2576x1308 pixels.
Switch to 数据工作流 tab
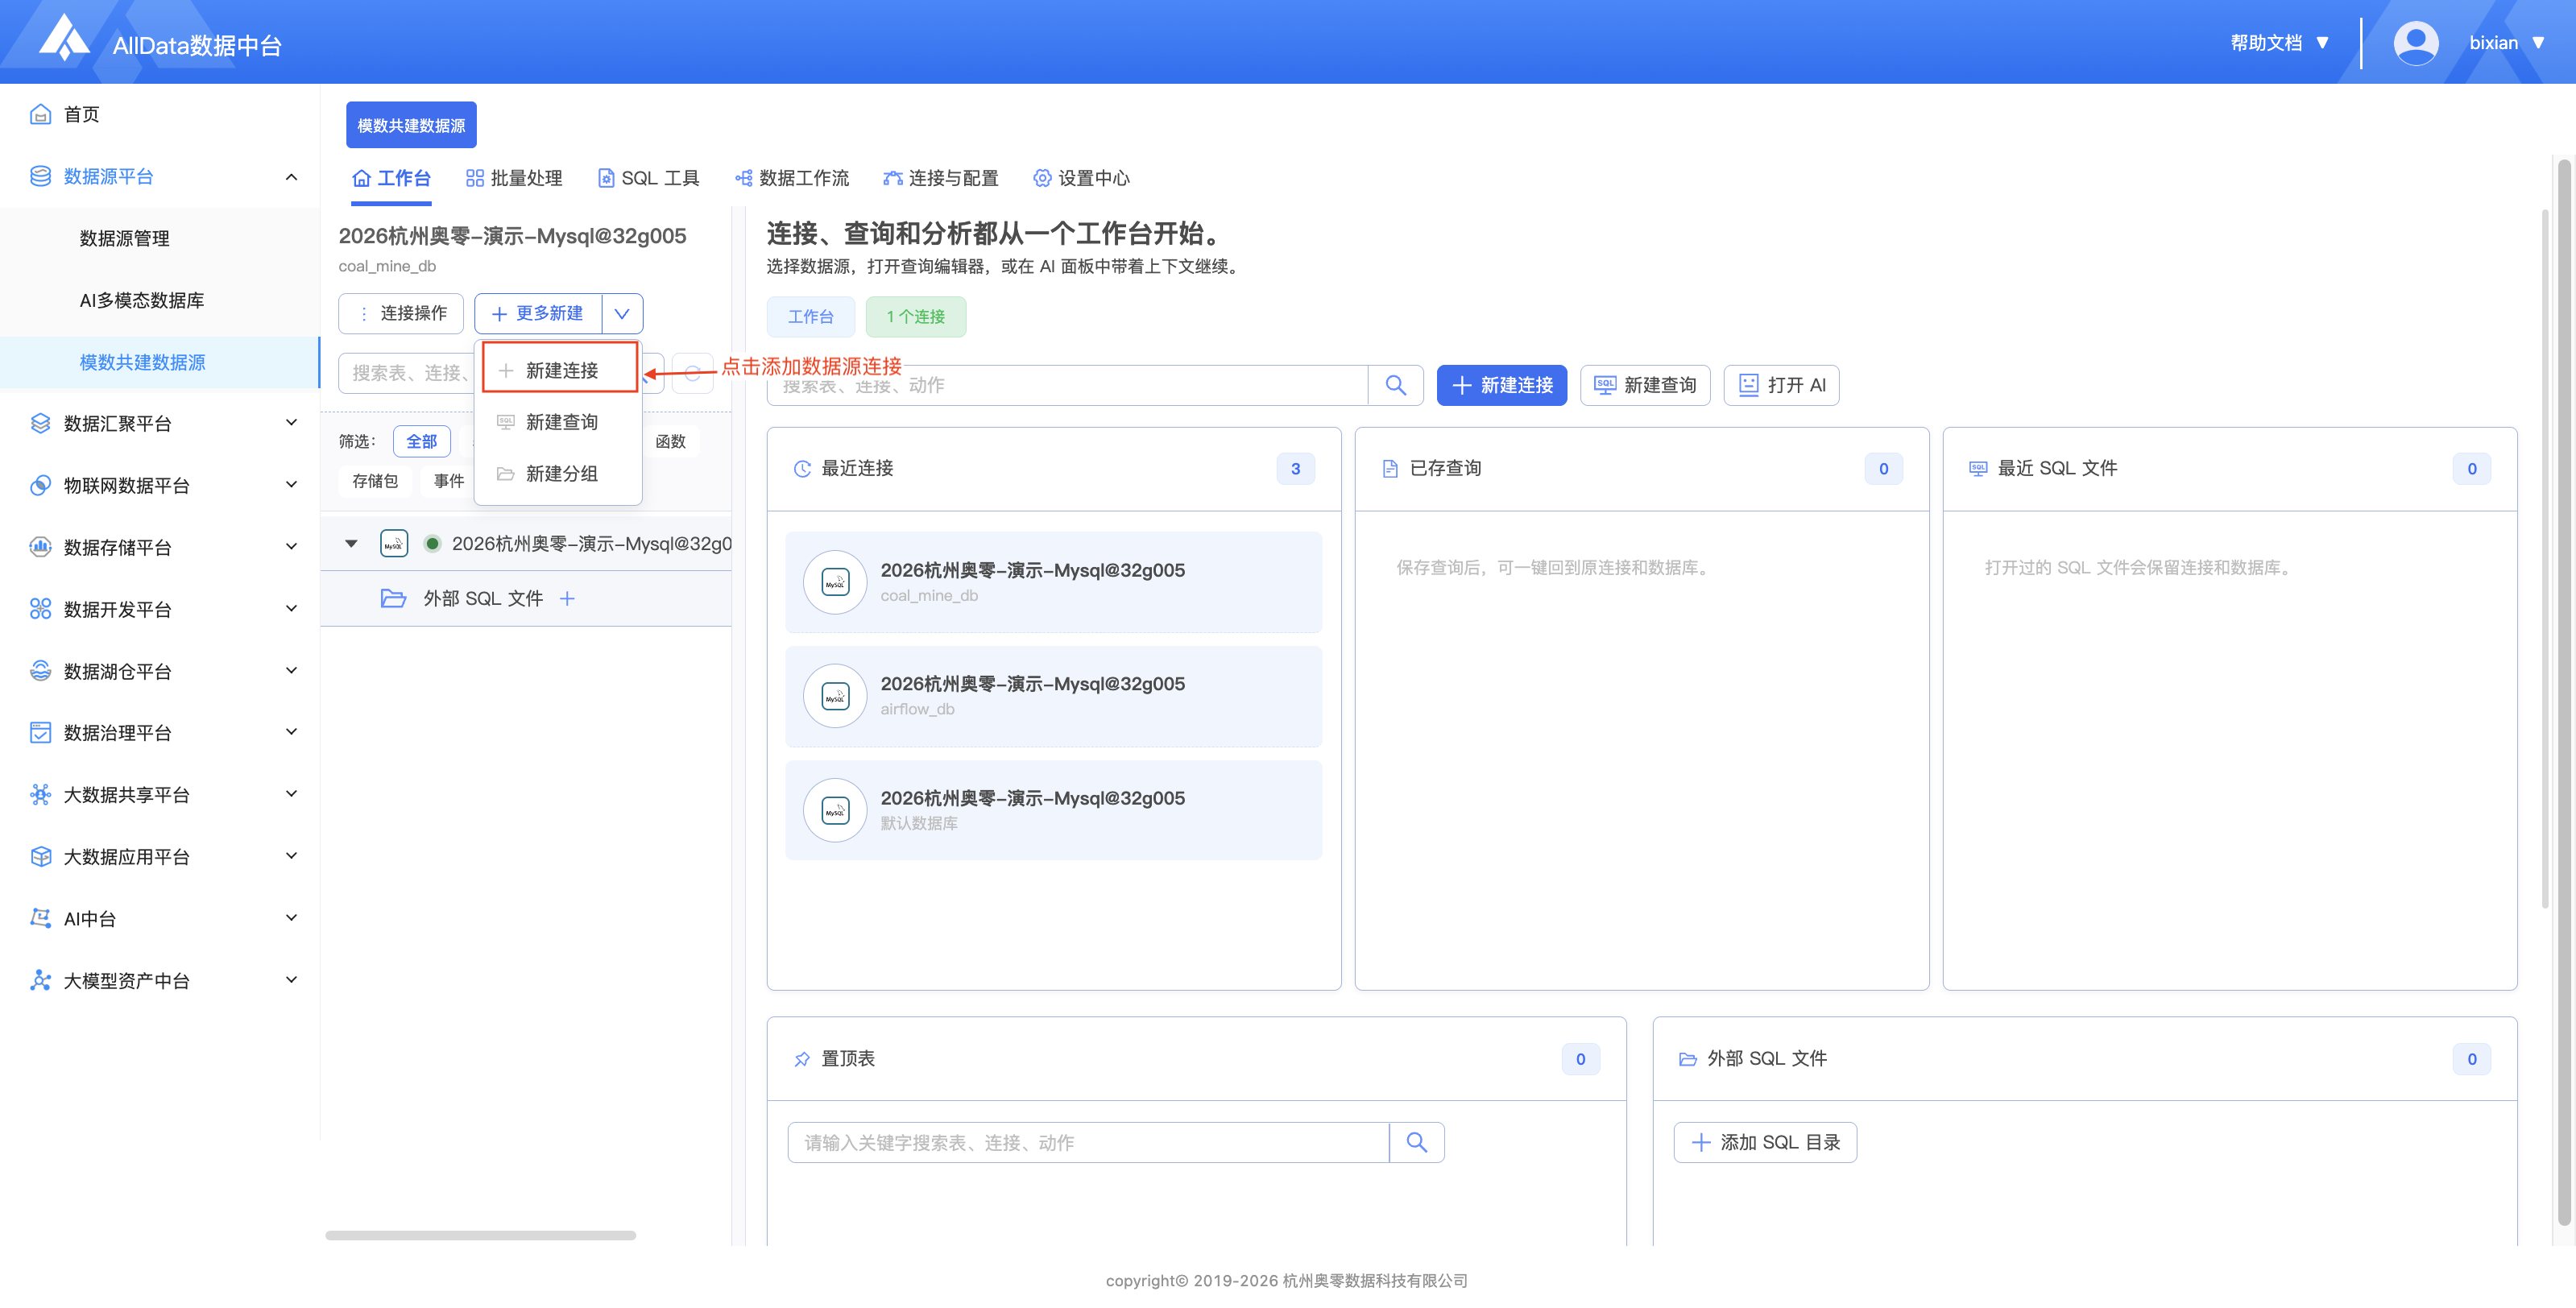tap(792, 178)
